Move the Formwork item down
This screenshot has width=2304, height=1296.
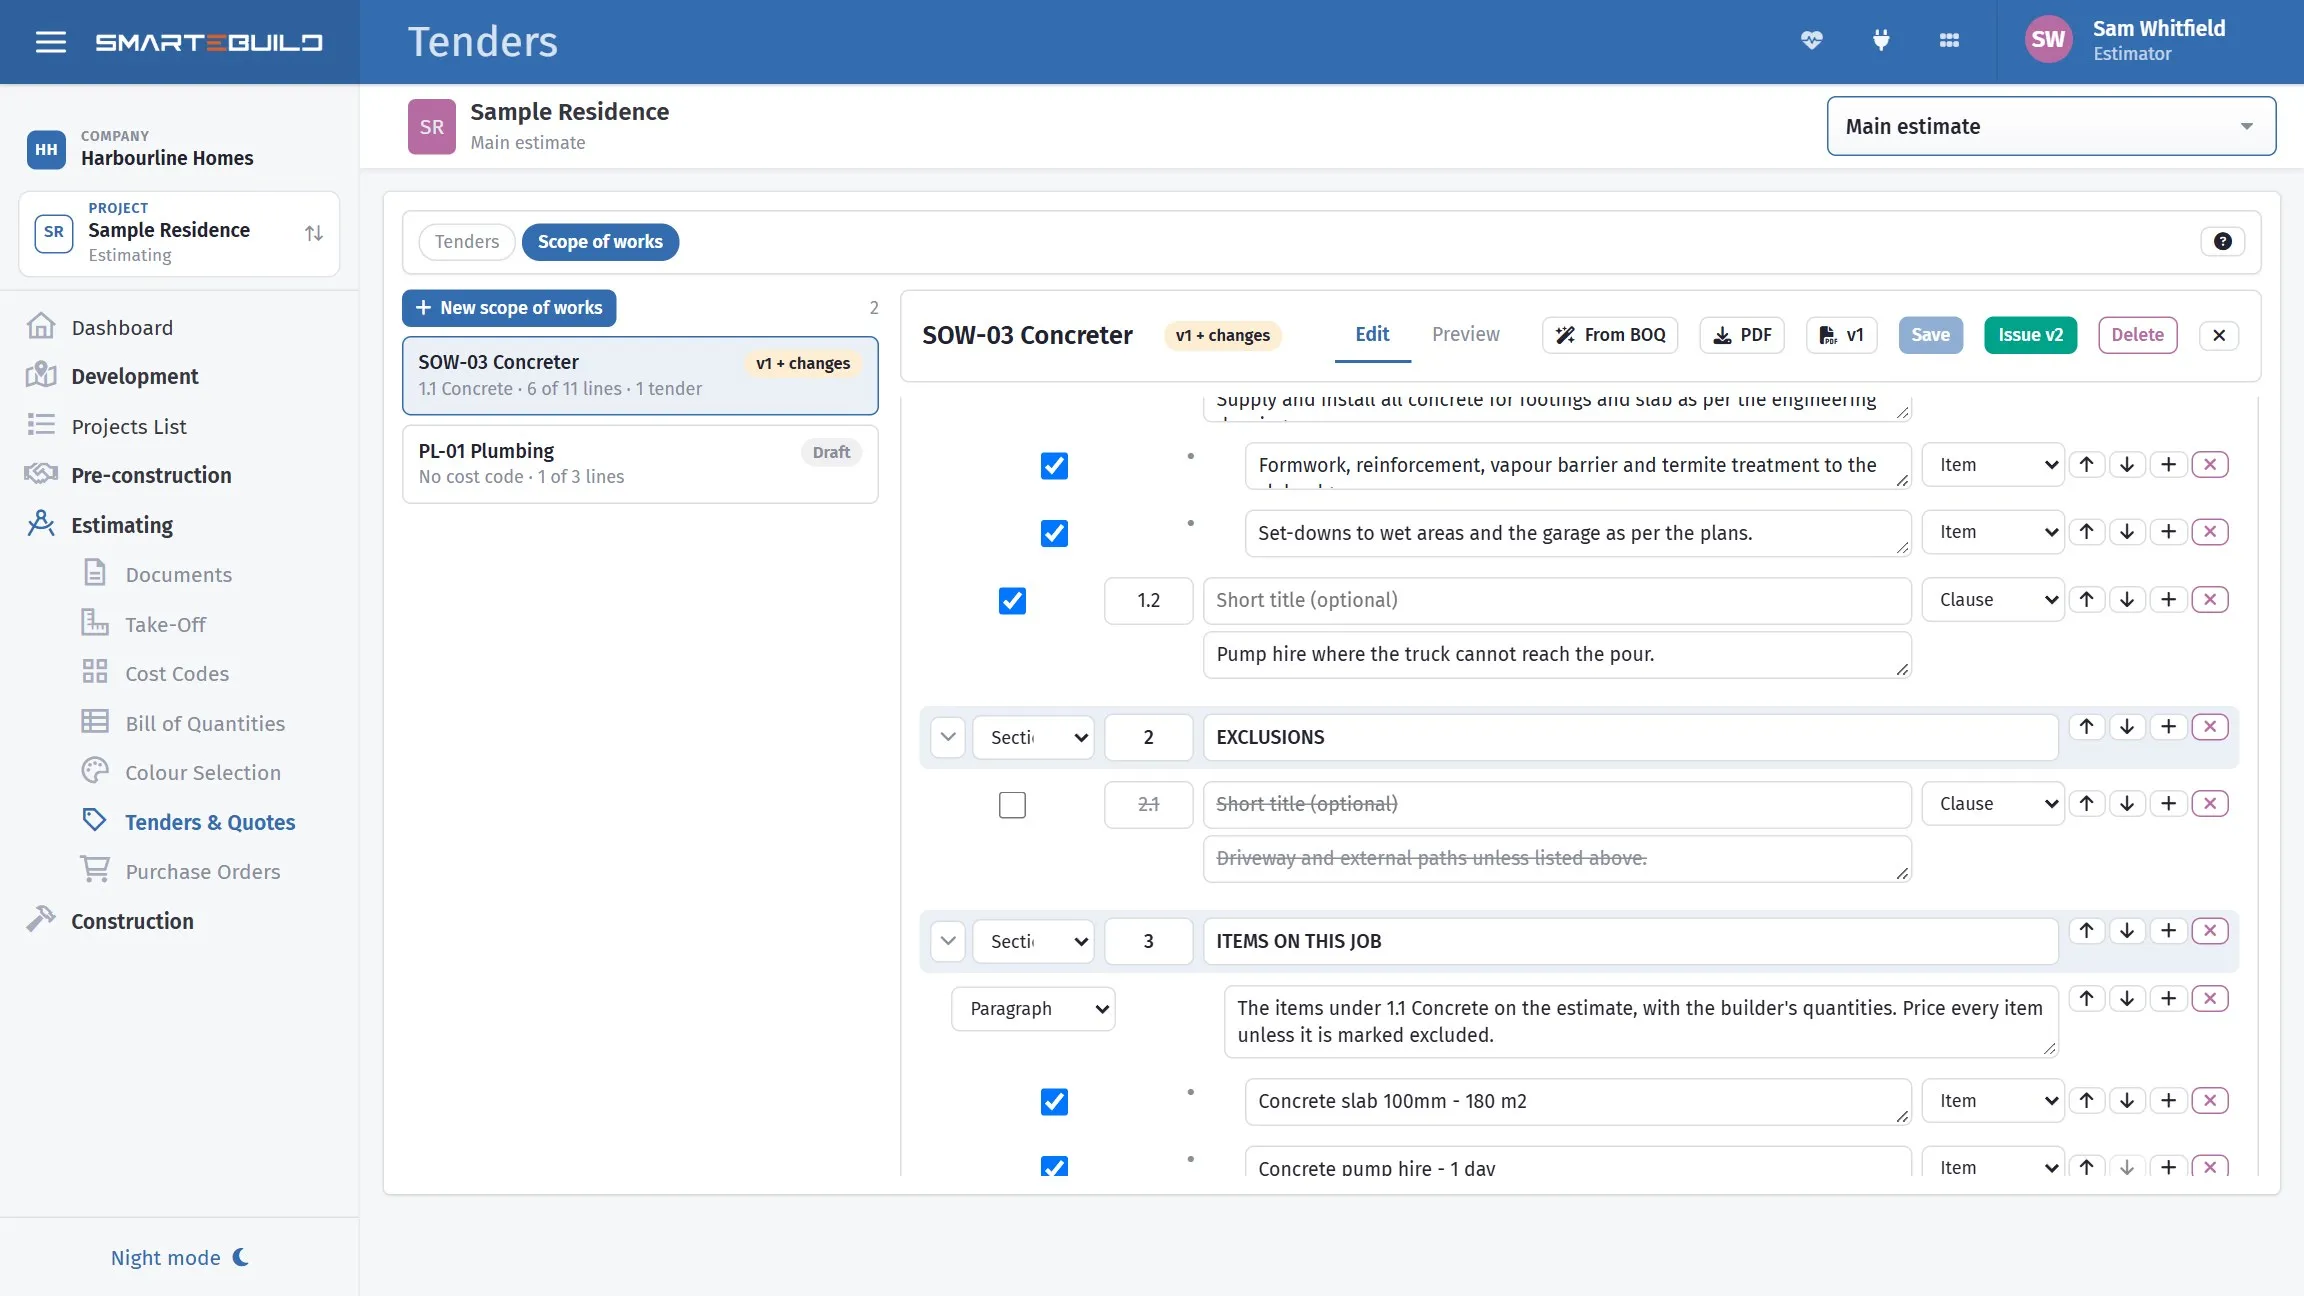2127,465
